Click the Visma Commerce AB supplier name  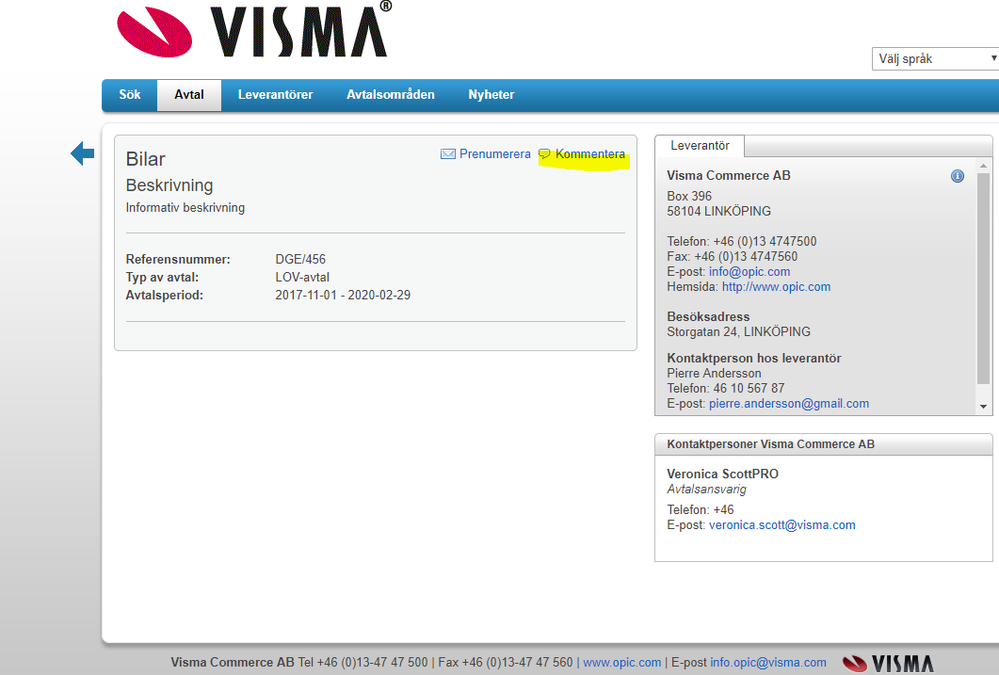click(728, 176)
